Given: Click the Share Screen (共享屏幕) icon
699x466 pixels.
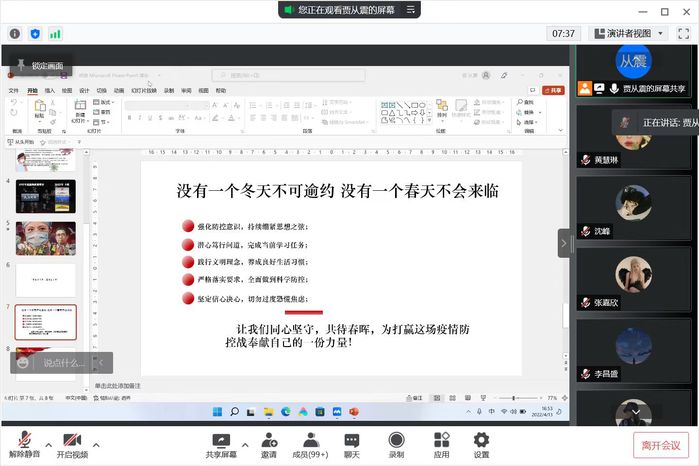Looking at the screenshot, I should point(221,444).
